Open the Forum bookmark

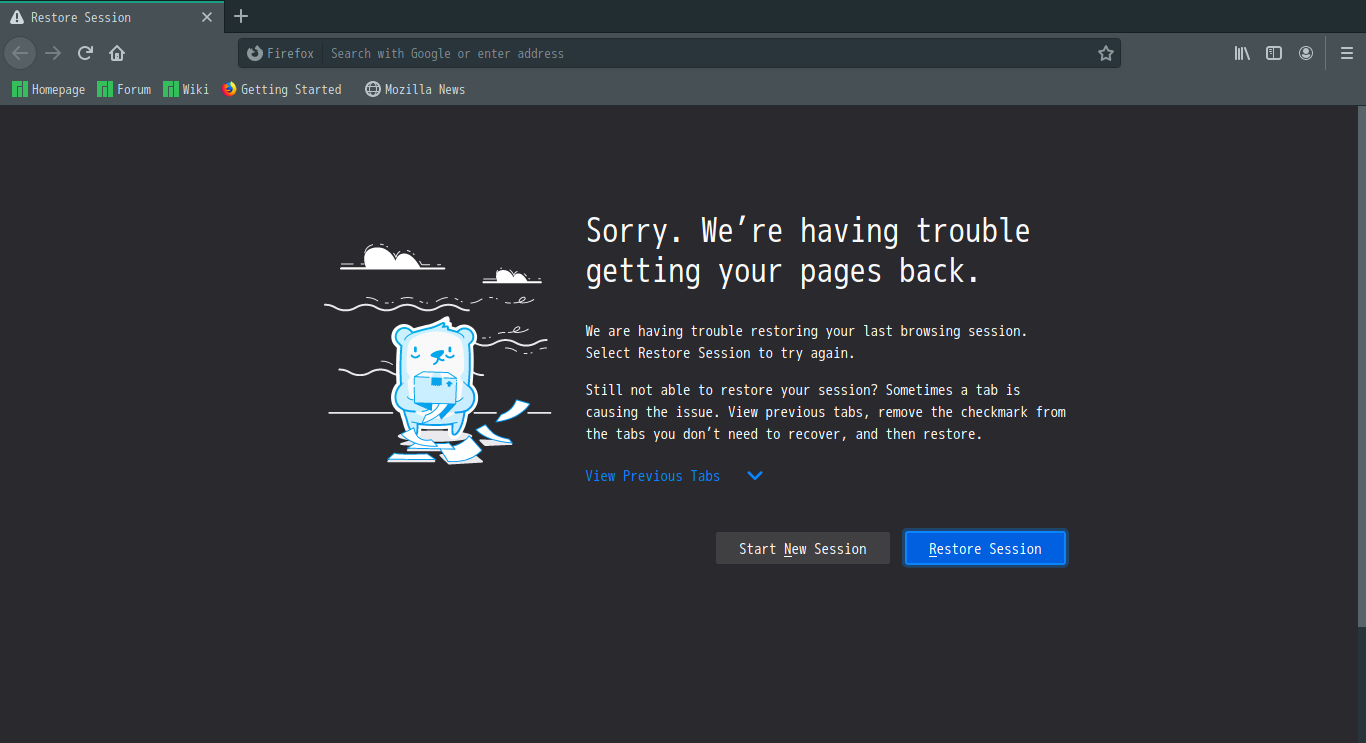coord(124,89)
